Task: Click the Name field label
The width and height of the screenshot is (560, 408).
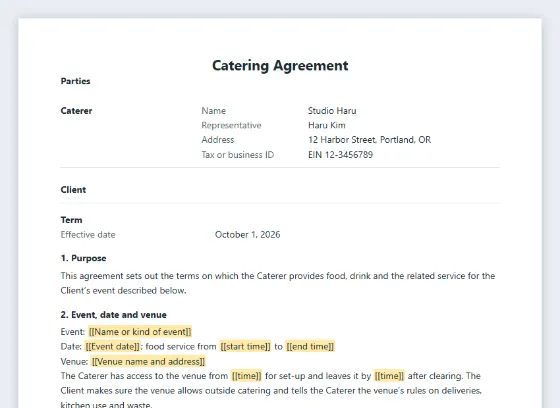Action: 214,111
